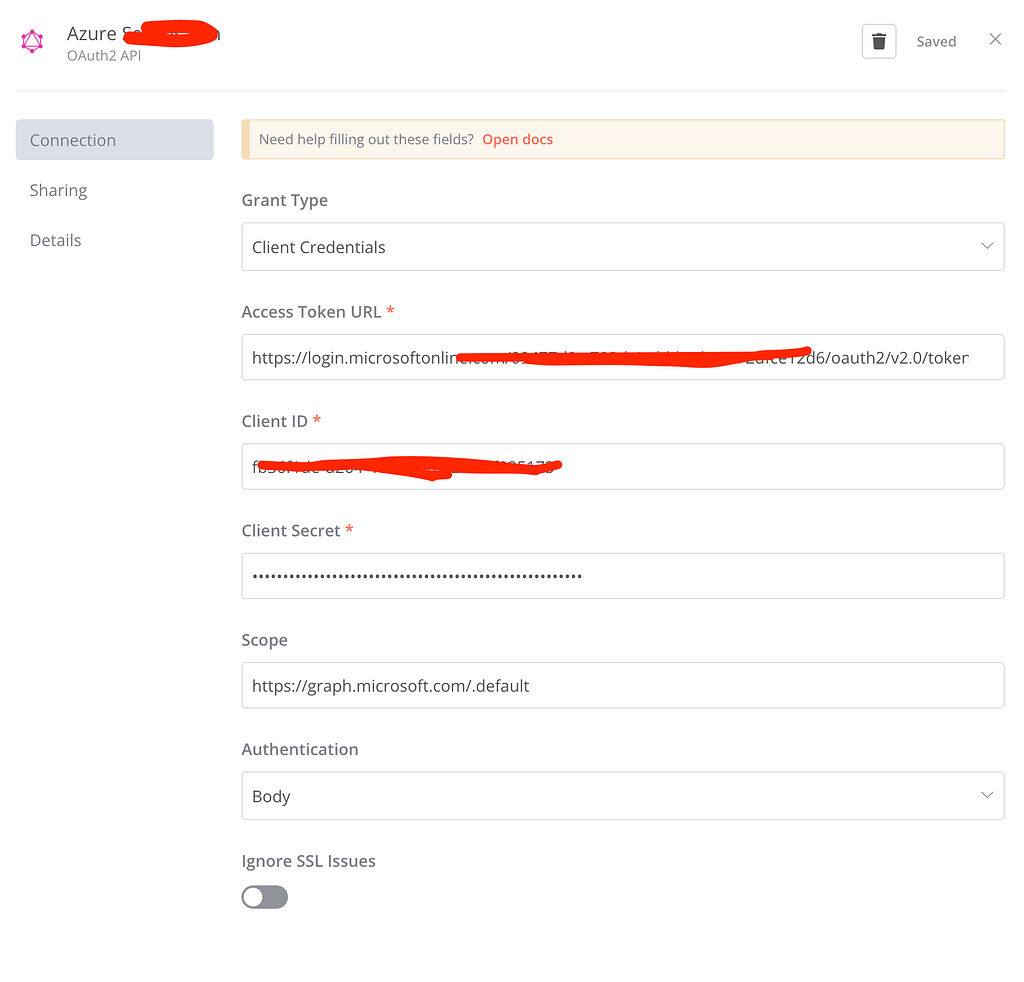Click the Grant Type dropdown chevron
The height and width of the screenshot is (982, 1024).
[987, 246]
